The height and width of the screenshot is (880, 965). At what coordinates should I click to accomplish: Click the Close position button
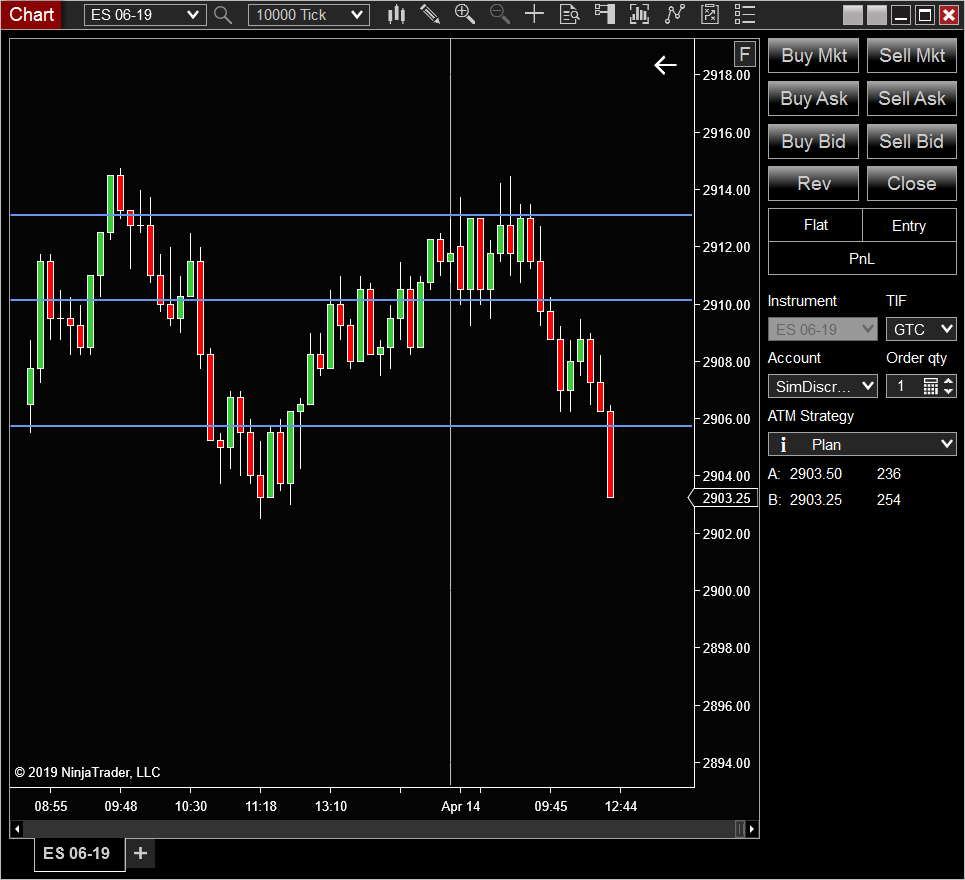coord(911,183)
